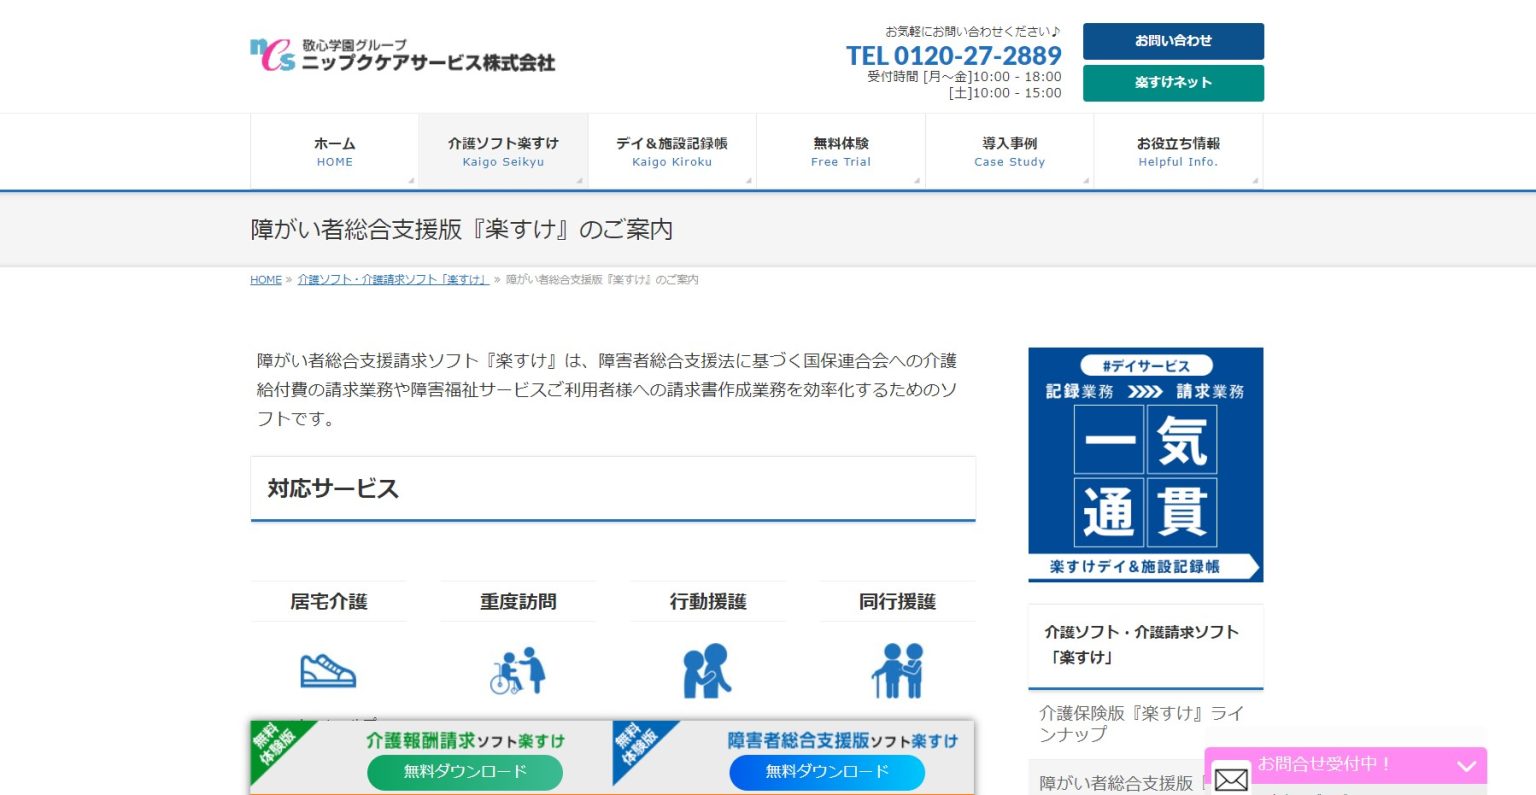Expand the 介護ソフト楽すけ submenu arrow
Image resolution: width=1536 pixels, height=795 pixels.
tap(578, 180)
